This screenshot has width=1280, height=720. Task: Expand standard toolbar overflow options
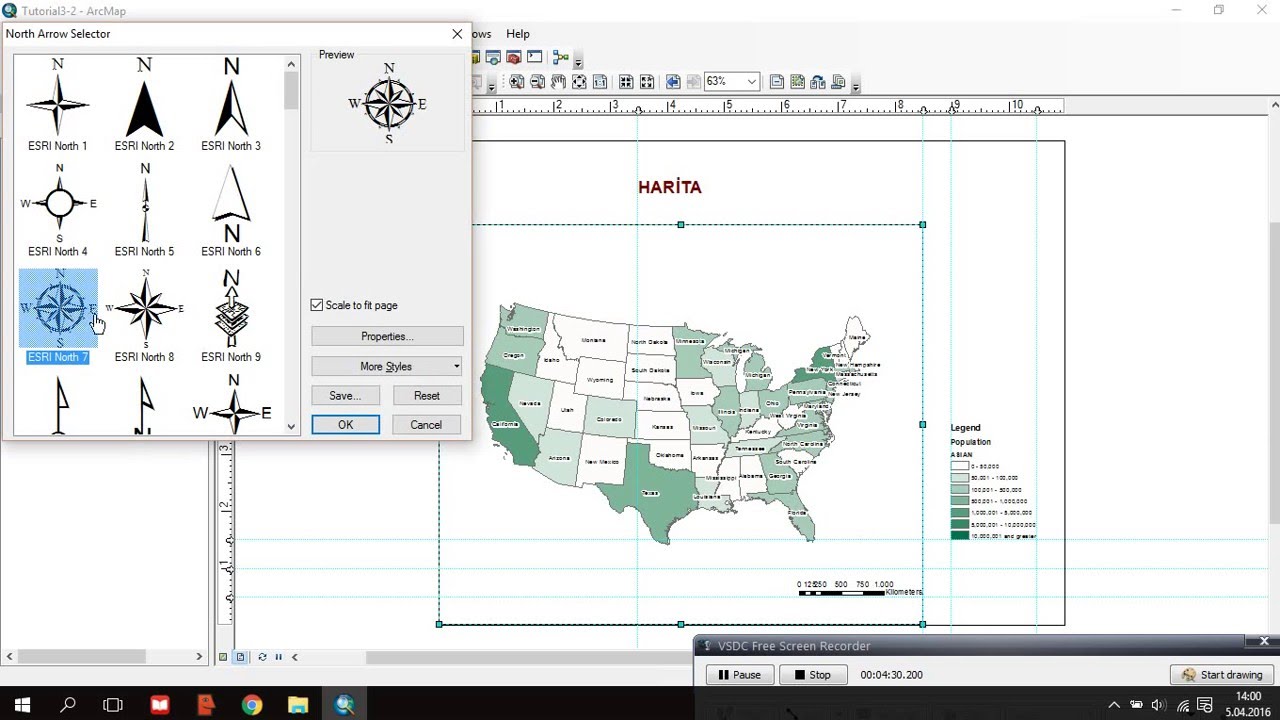point(577,60)
